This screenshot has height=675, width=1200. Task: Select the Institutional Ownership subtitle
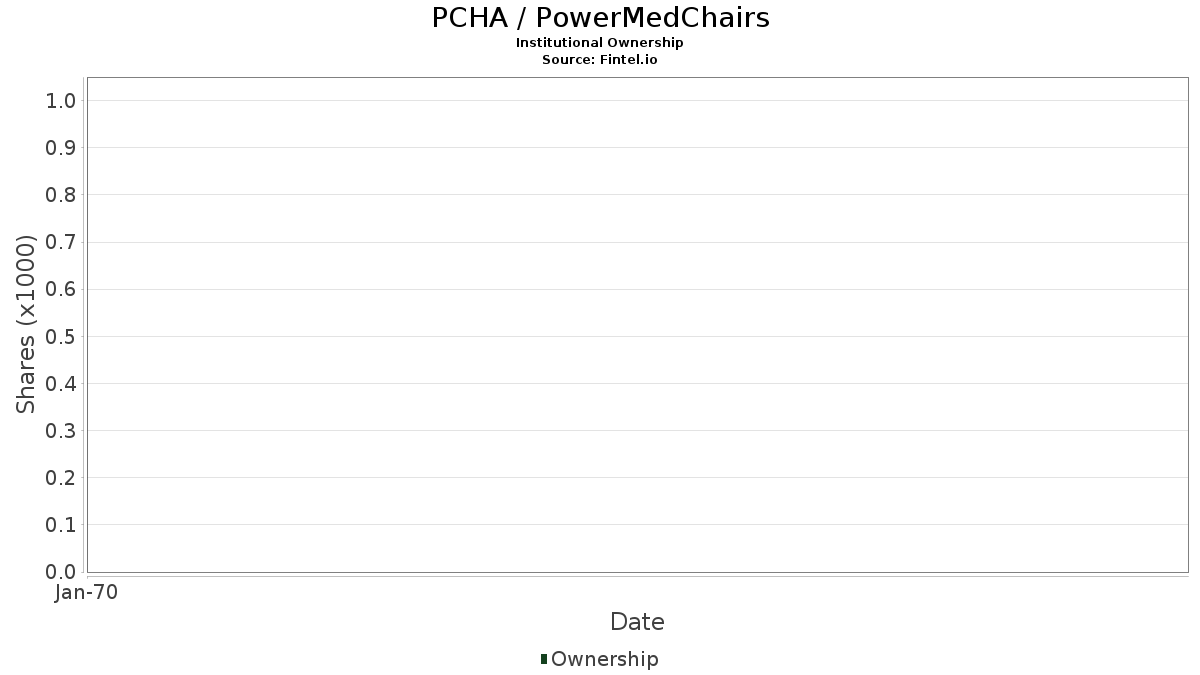click(x=600, y=43)
